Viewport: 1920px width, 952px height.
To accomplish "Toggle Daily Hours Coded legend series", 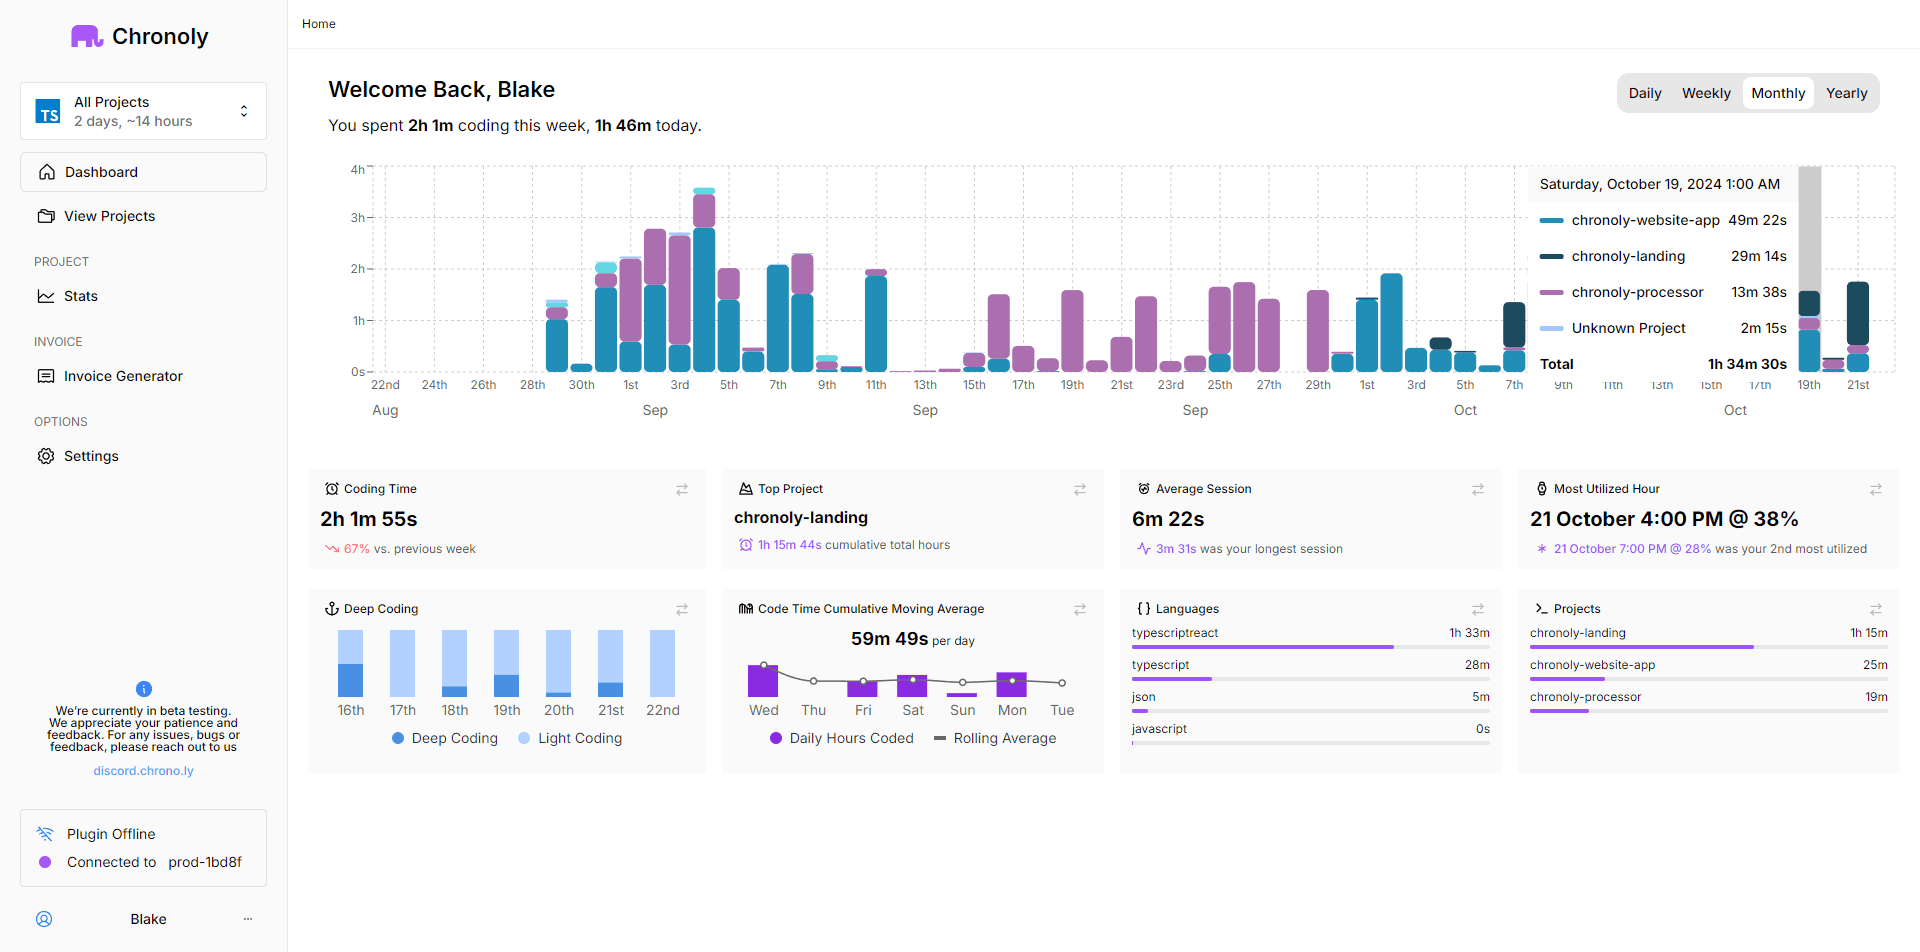I will [842, 738].
